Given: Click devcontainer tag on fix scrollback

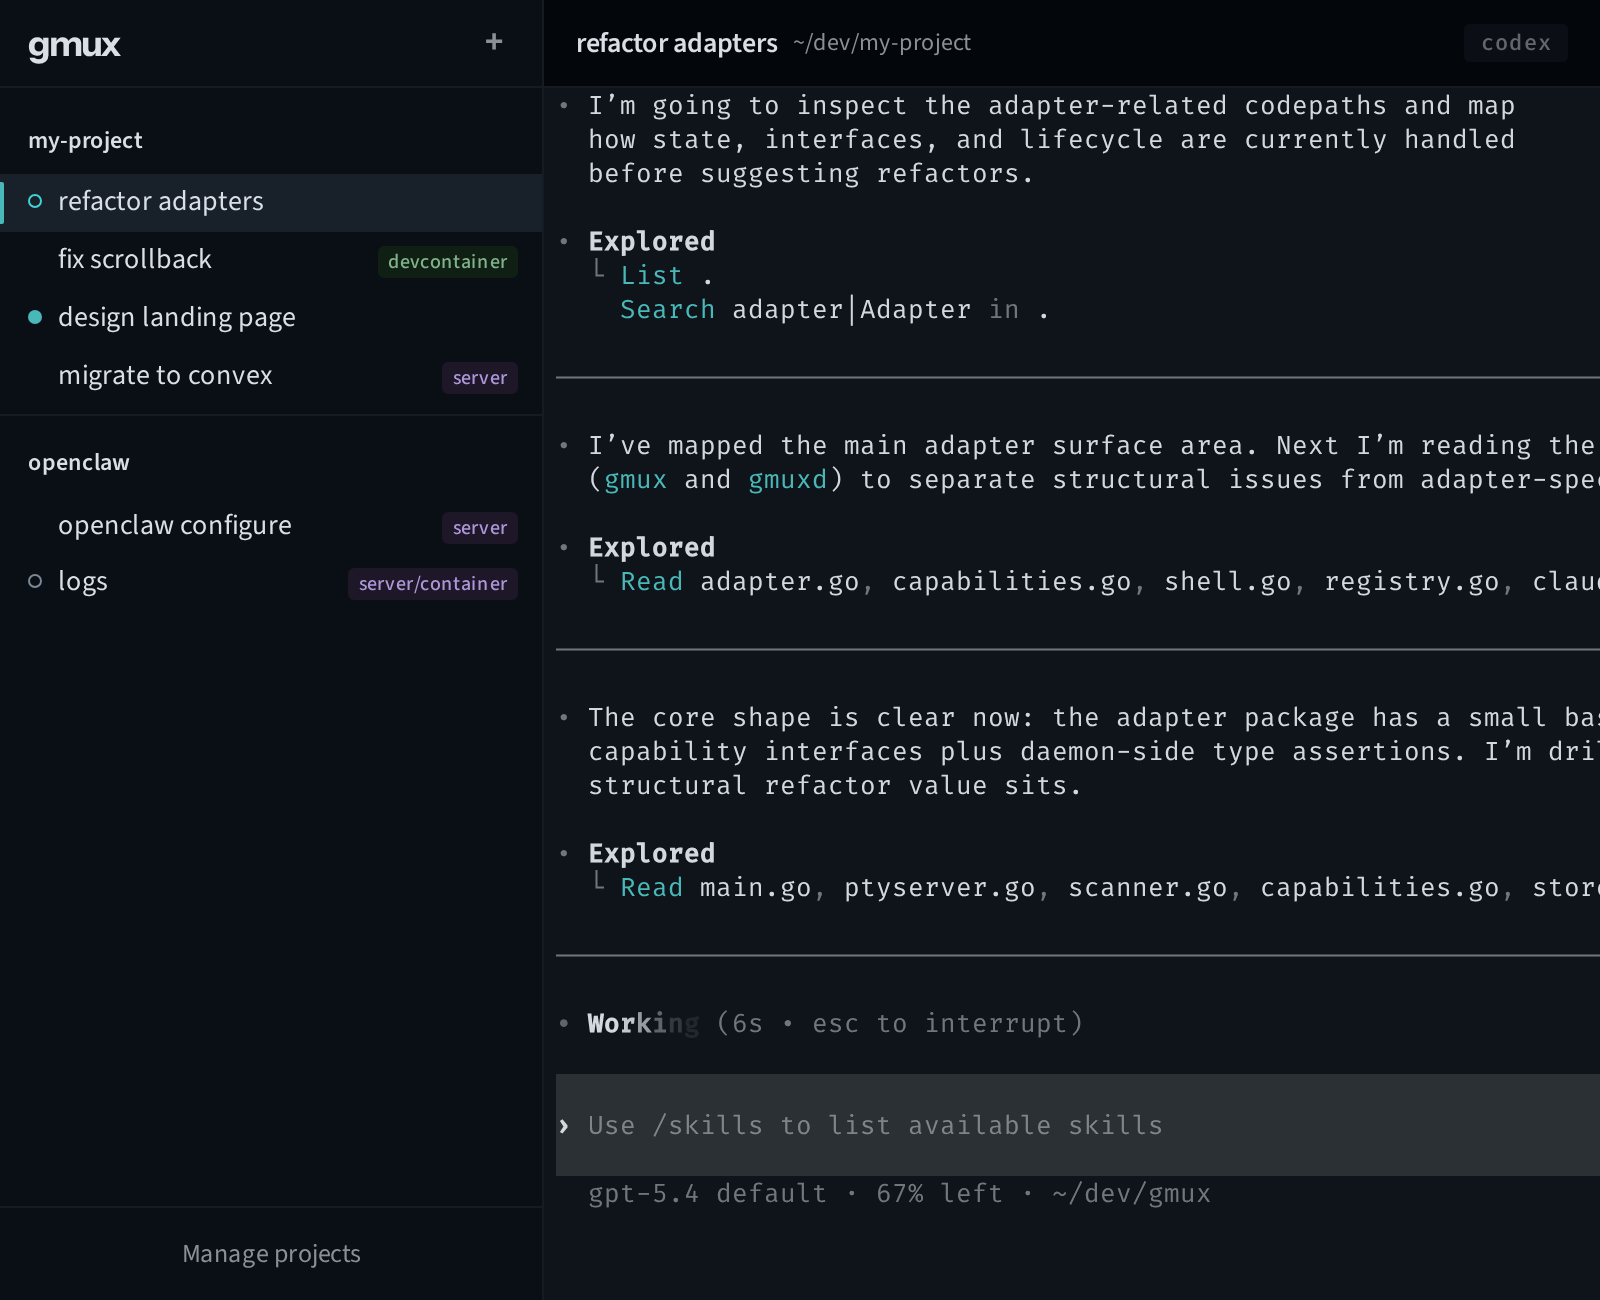Looking at the screenshot, I should point(447,261).
